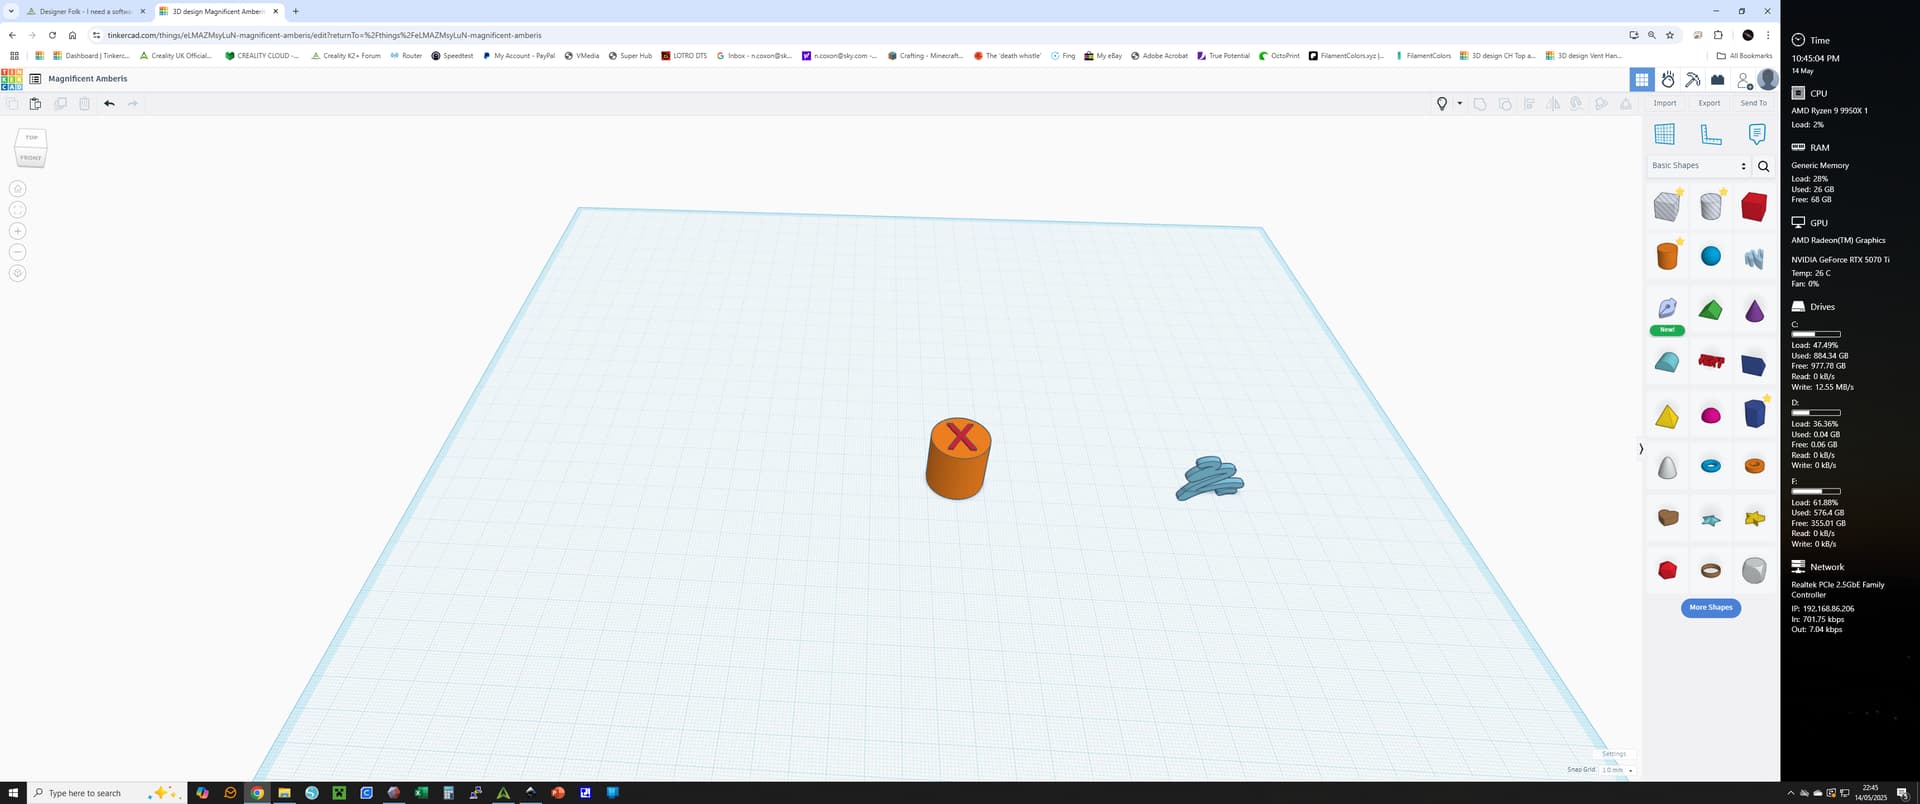The height and width of the screenshot is (804, 1920).
Task: Open the design list icon beside the title
Action: tap(35, 79)
